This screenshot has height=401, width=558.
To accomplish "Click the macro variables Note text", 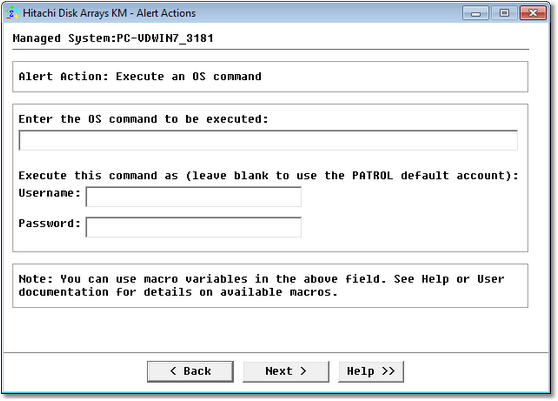I will tap(262, 285).
